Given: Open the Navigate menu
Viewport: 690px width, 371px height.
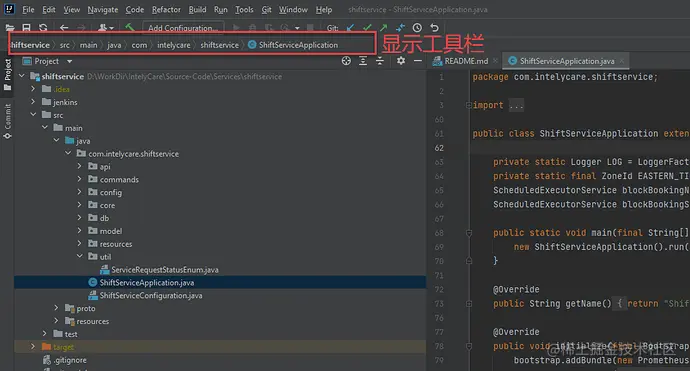Looking at the screenshot, I should (103, 9).
